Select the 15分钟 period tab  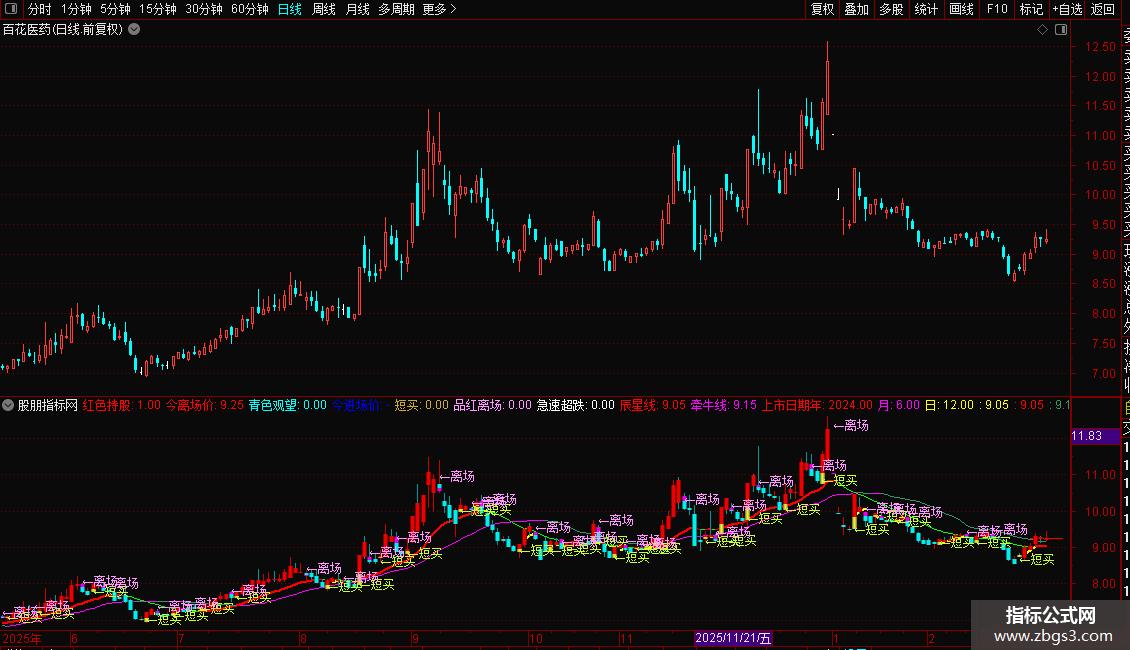point(158,9)
